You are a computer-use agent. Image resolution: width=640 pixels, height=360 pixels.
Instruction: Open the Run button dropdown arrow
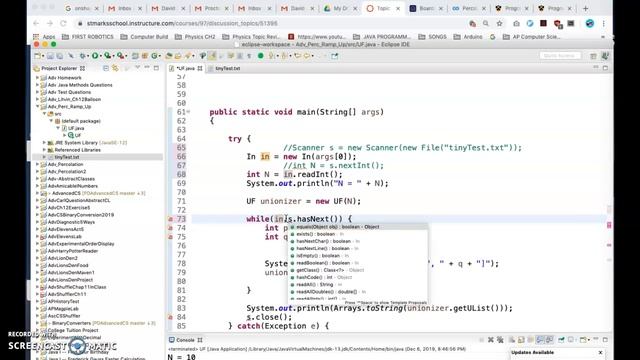pyautogui.click(x=100, y=56)
